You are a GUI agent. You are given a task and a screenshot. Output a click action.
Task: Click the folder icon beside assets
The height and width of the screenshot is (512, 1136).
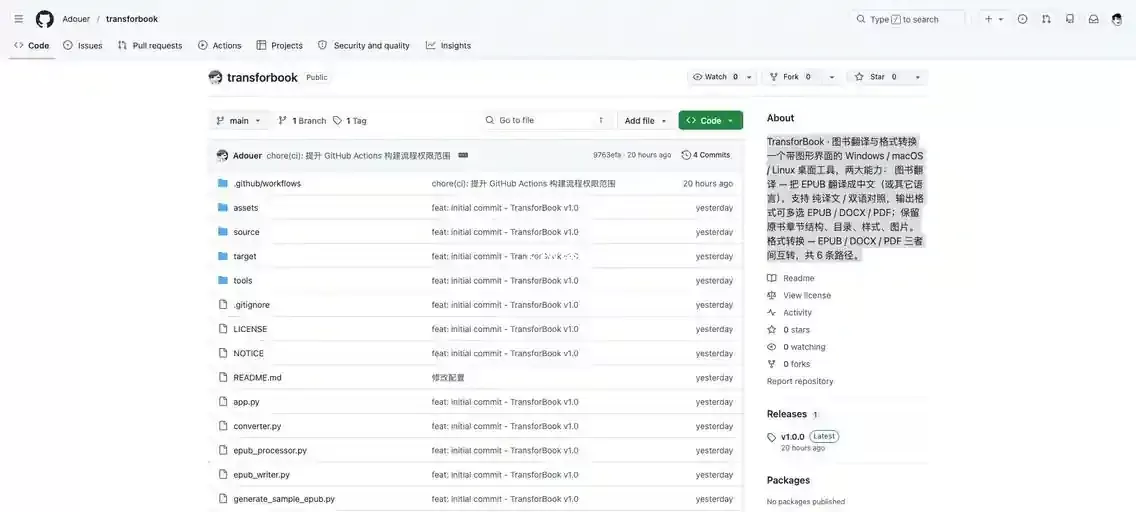(x=223, y=208)
